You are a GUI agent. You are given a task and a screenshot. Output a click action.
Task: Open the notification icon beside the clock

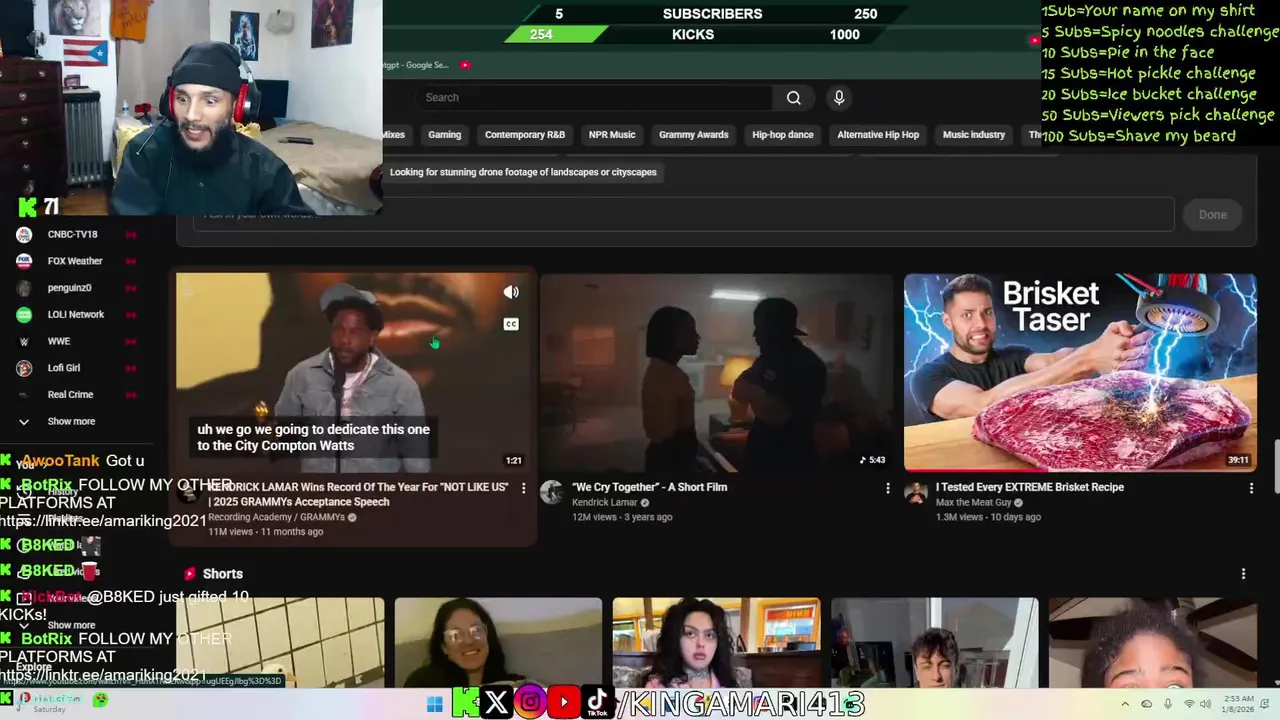coord(1266,704)
